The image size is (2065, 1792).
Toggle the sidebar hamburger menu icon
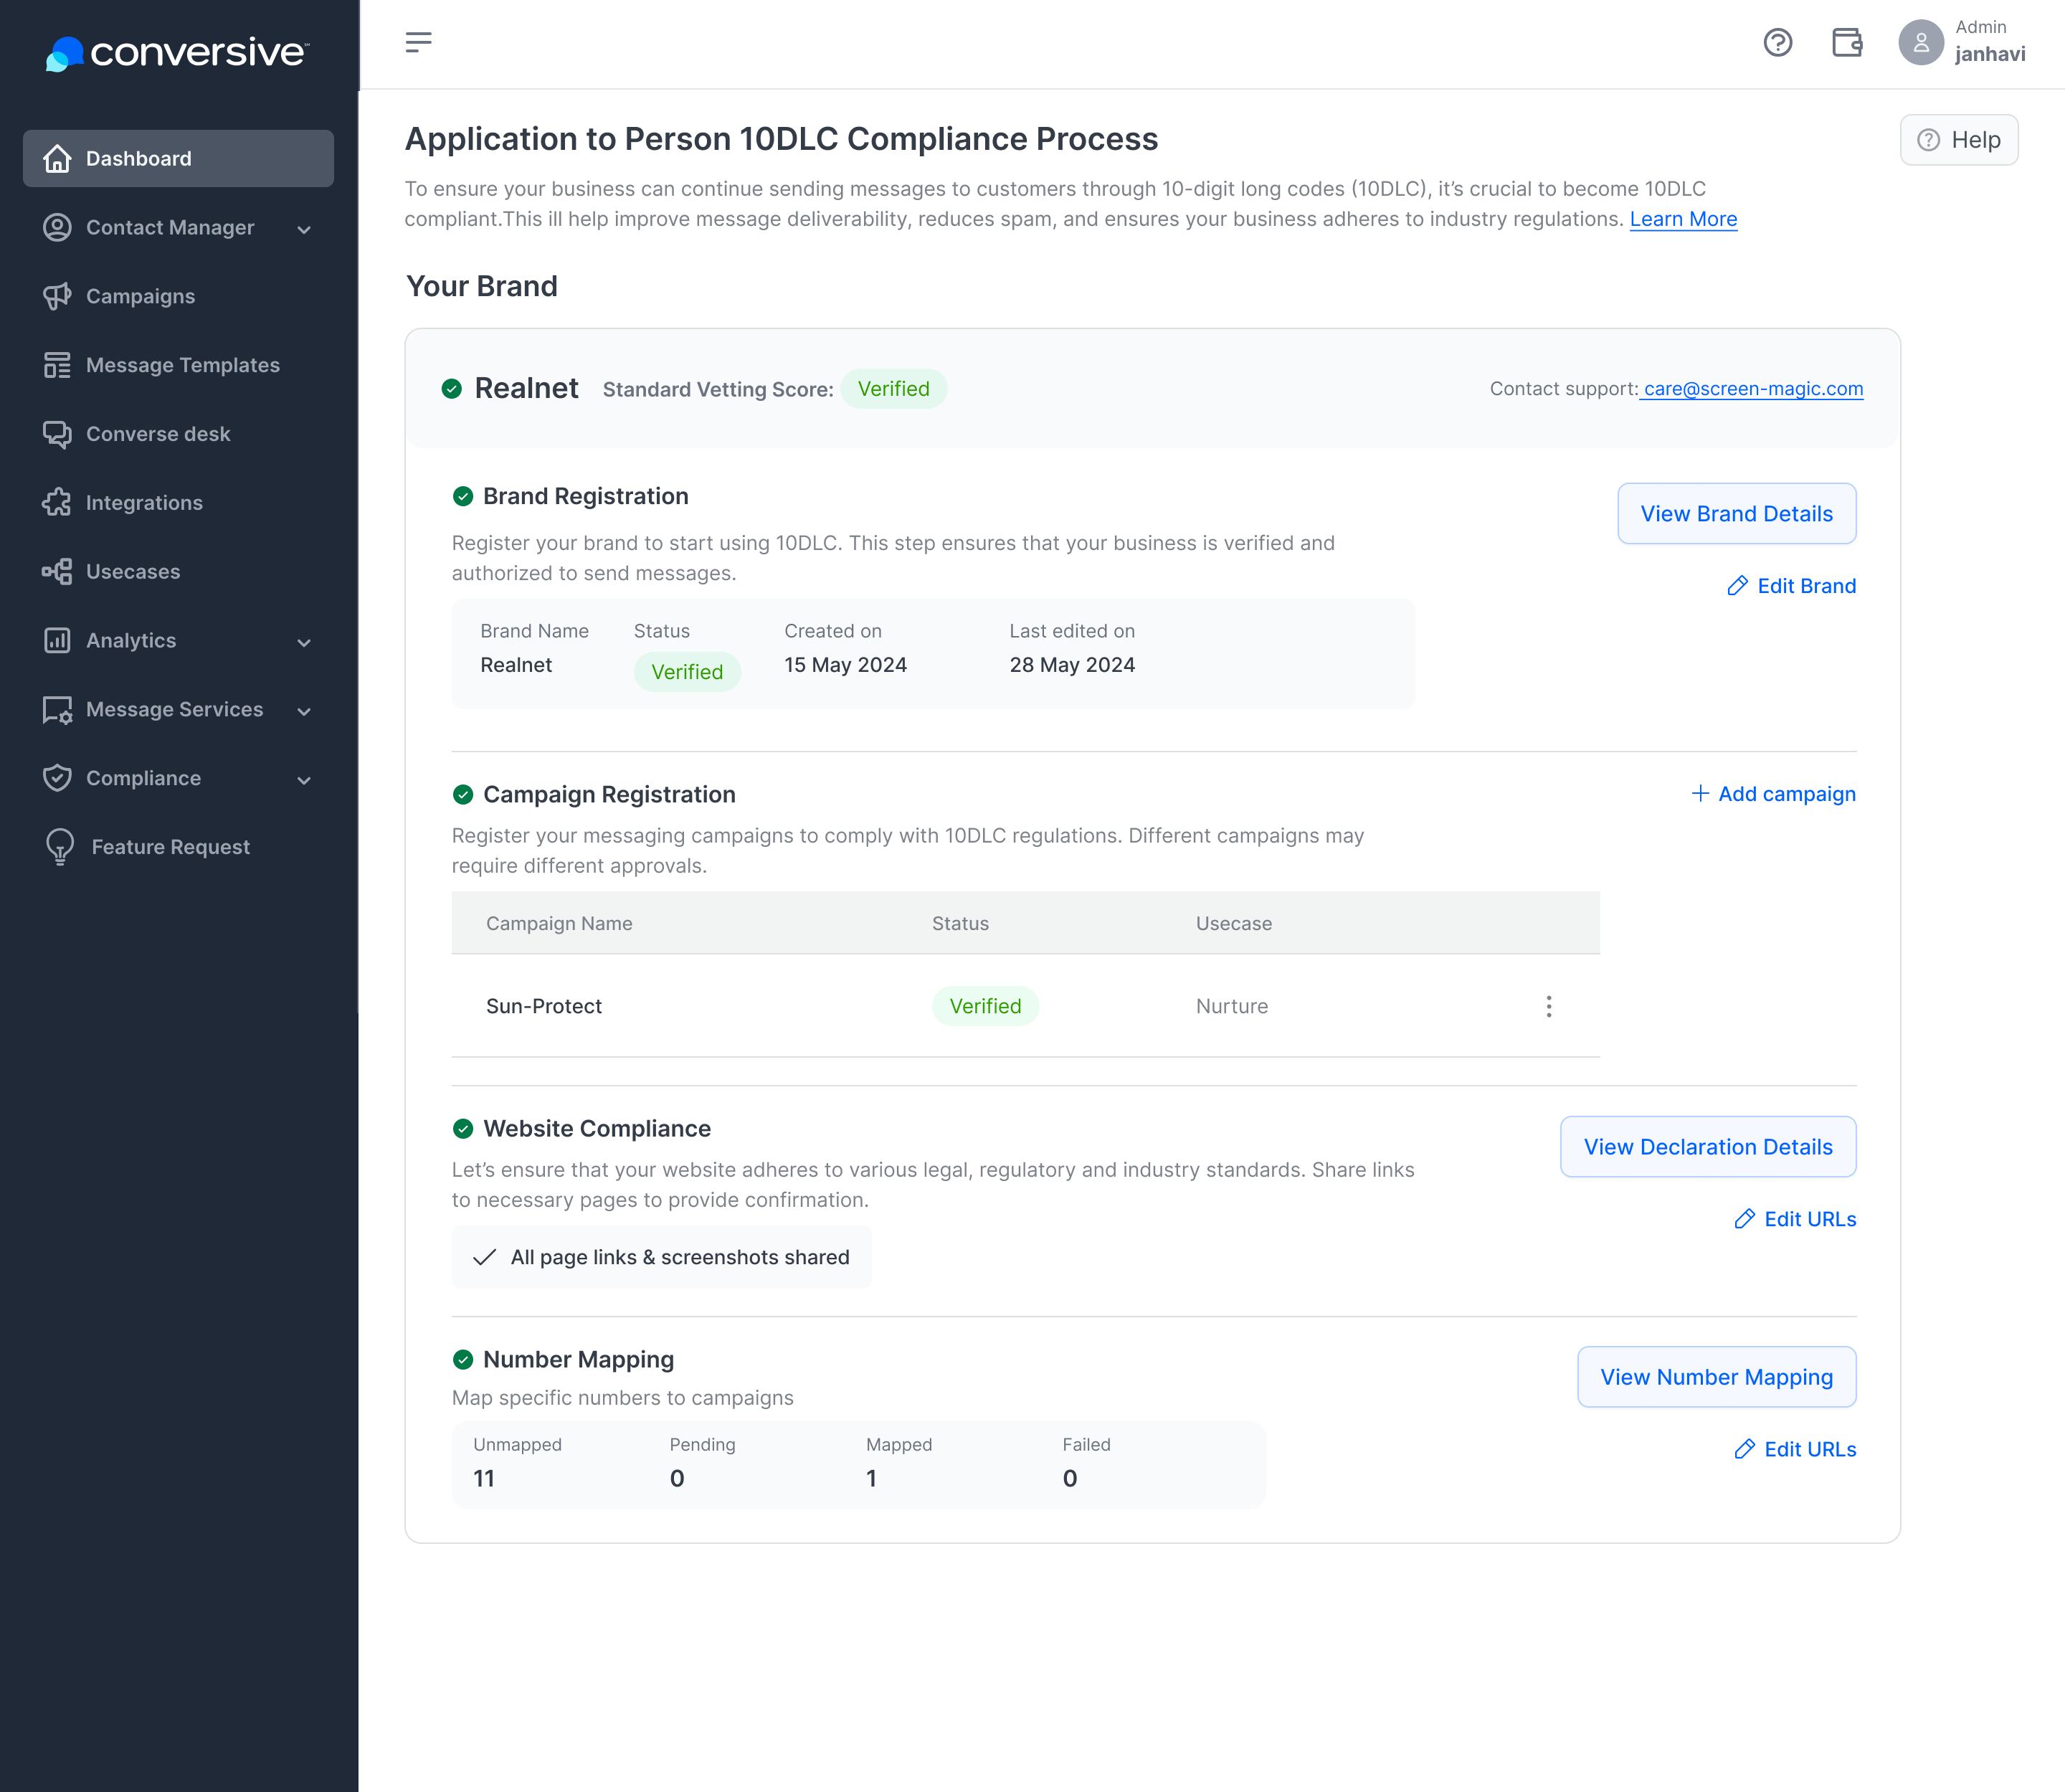(x=418, y=42)
